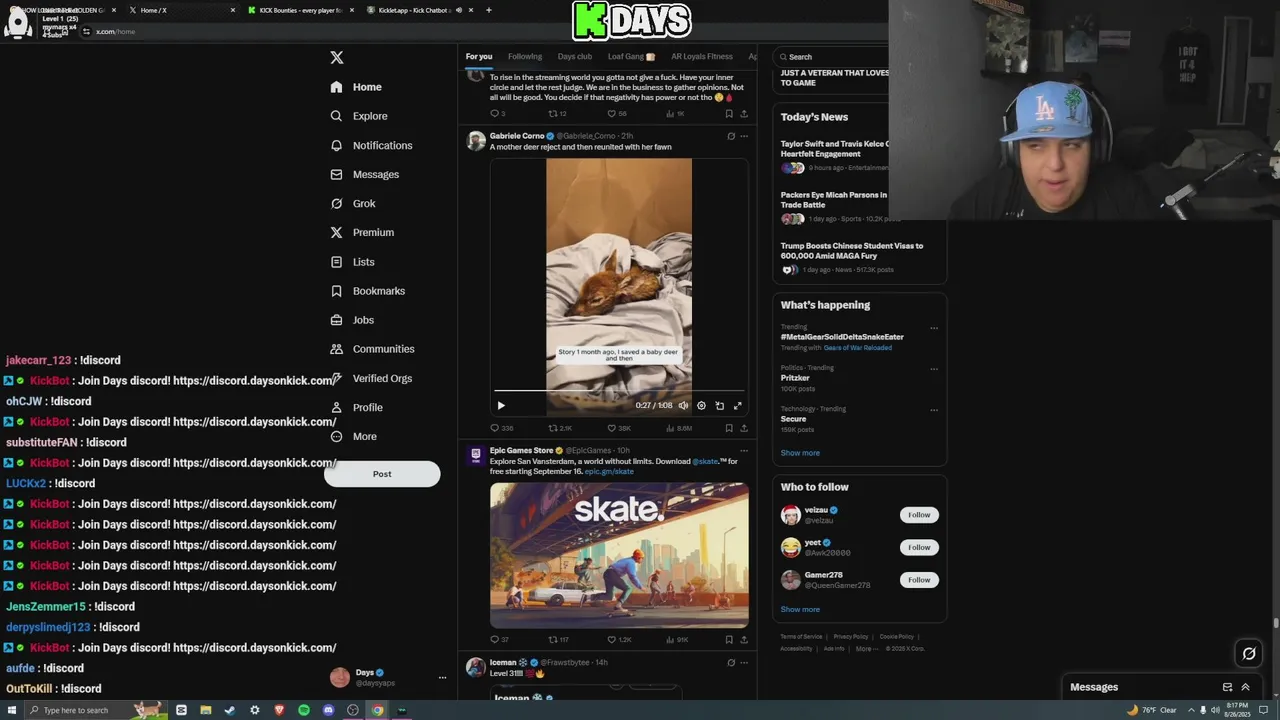Switch to KICK Bounties browser tab
Image resolution: width=1280 pixels, height=720 pixels.
pos(300,10)
